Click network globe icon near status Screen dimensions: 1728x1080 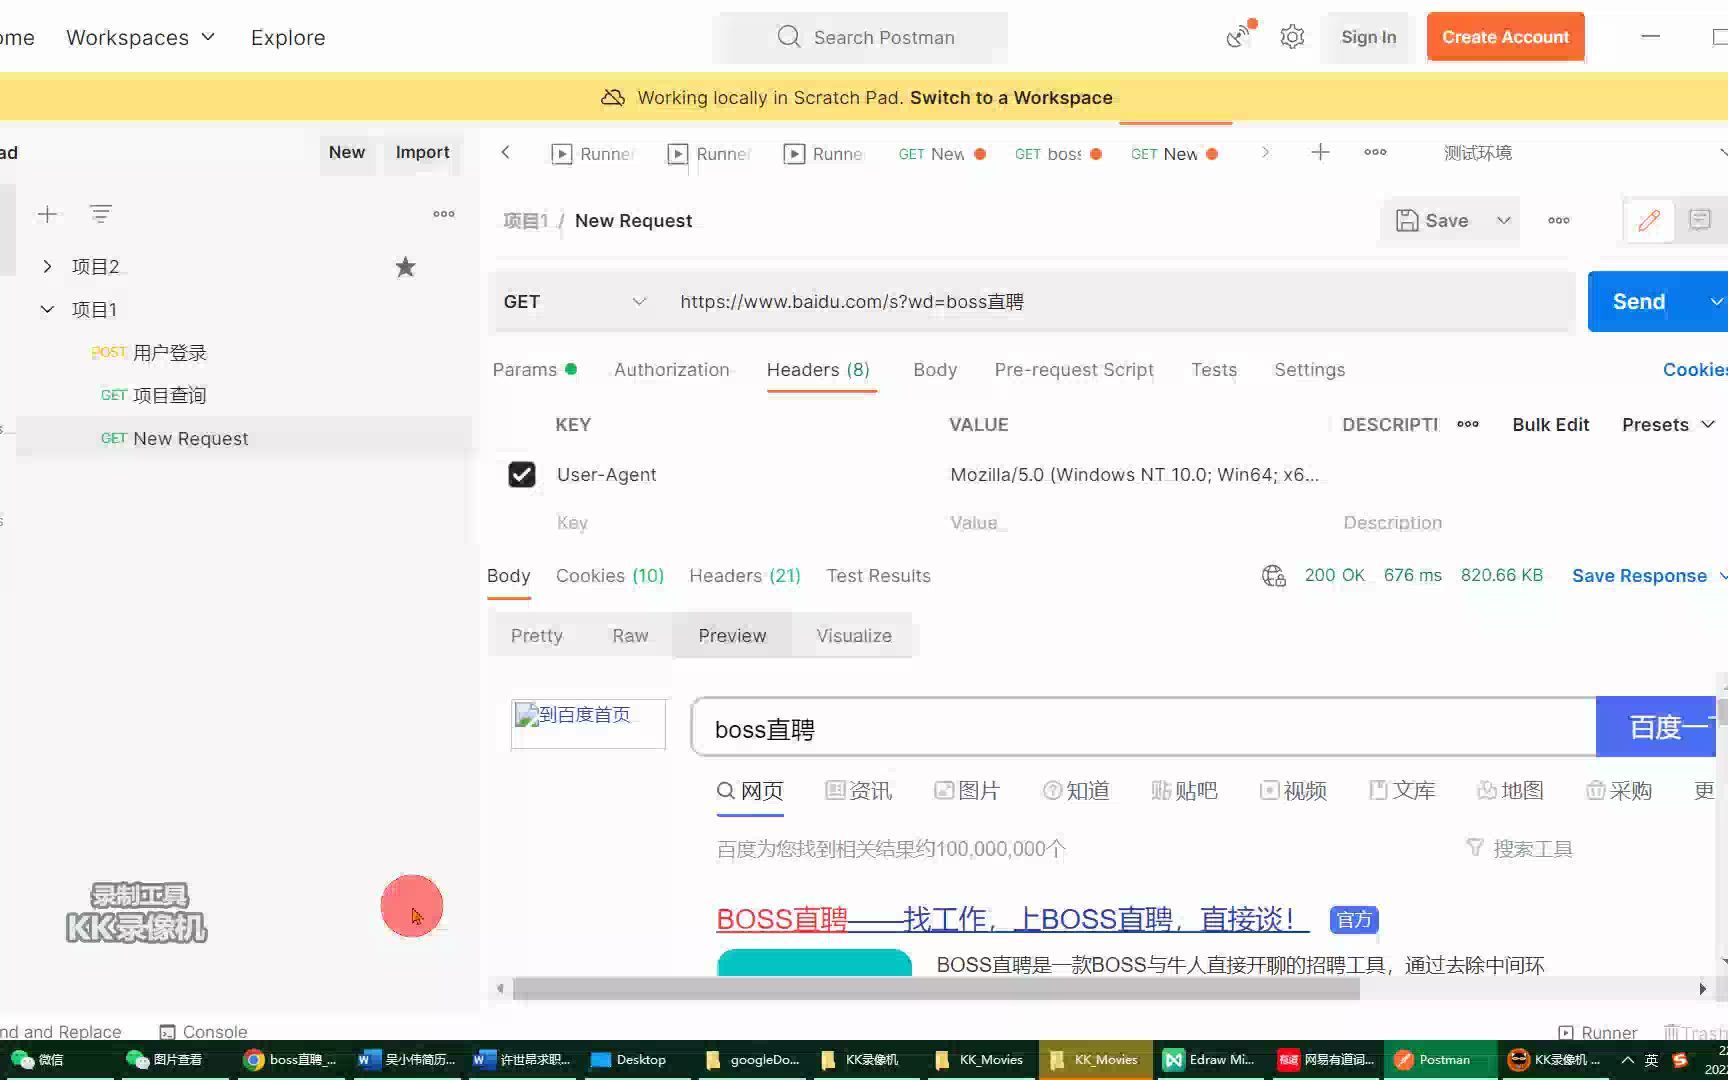1273,576
